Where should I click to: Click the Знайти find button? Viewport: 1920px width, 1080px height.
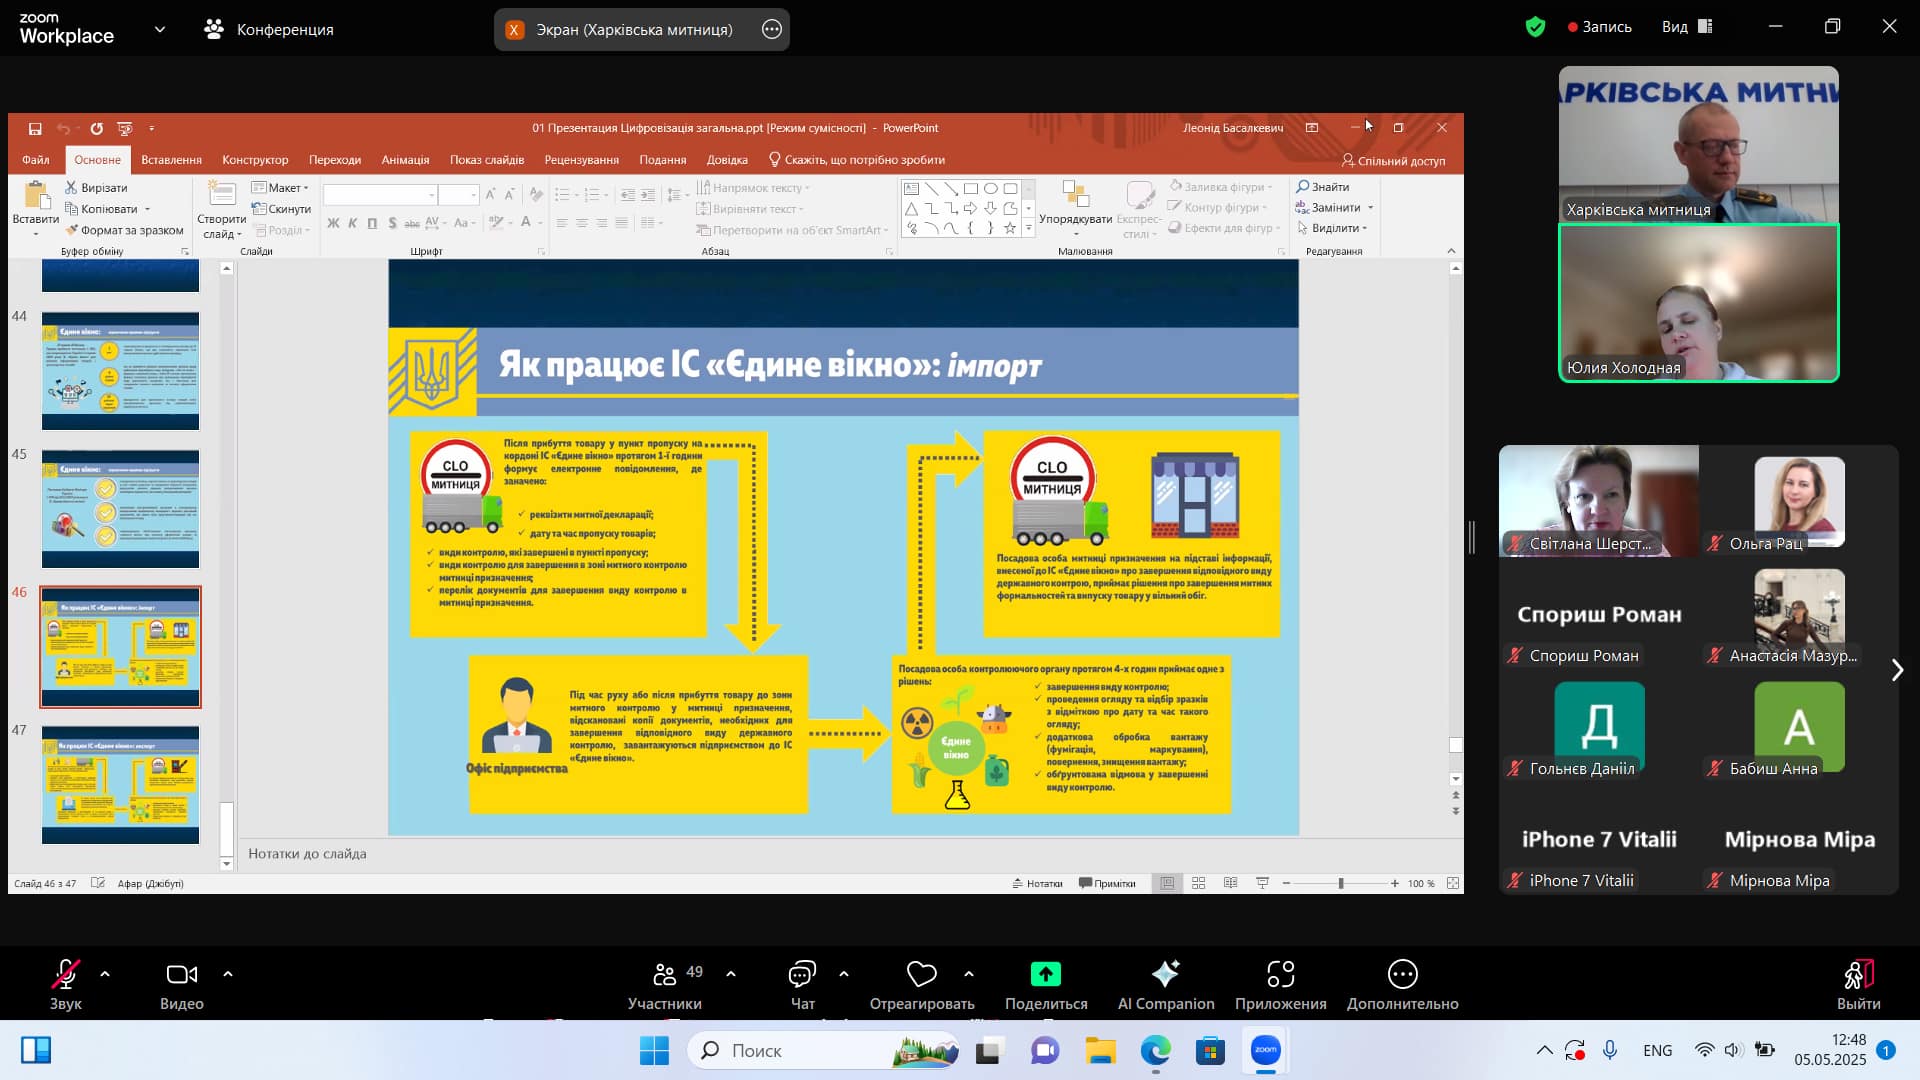(x=1323, y=187)
